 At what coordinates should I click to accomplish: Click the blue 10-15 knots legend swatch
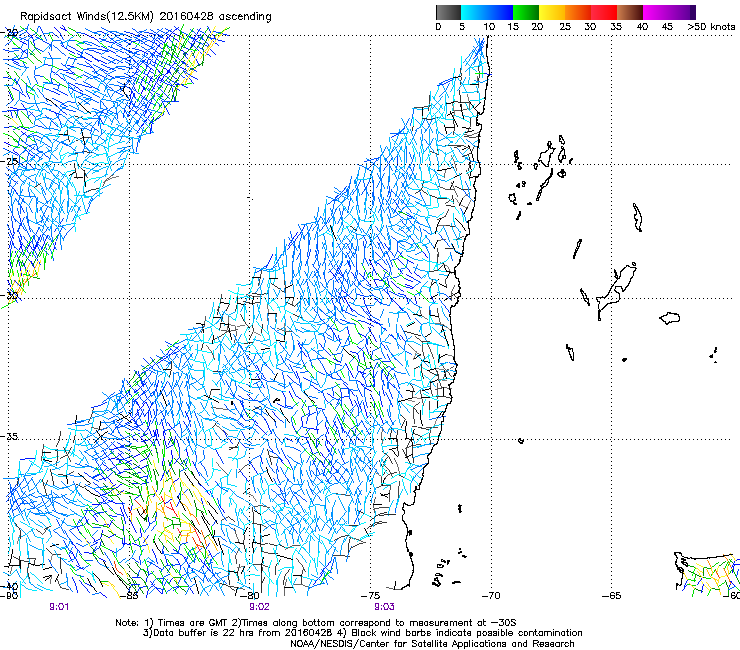pos(500,12)
